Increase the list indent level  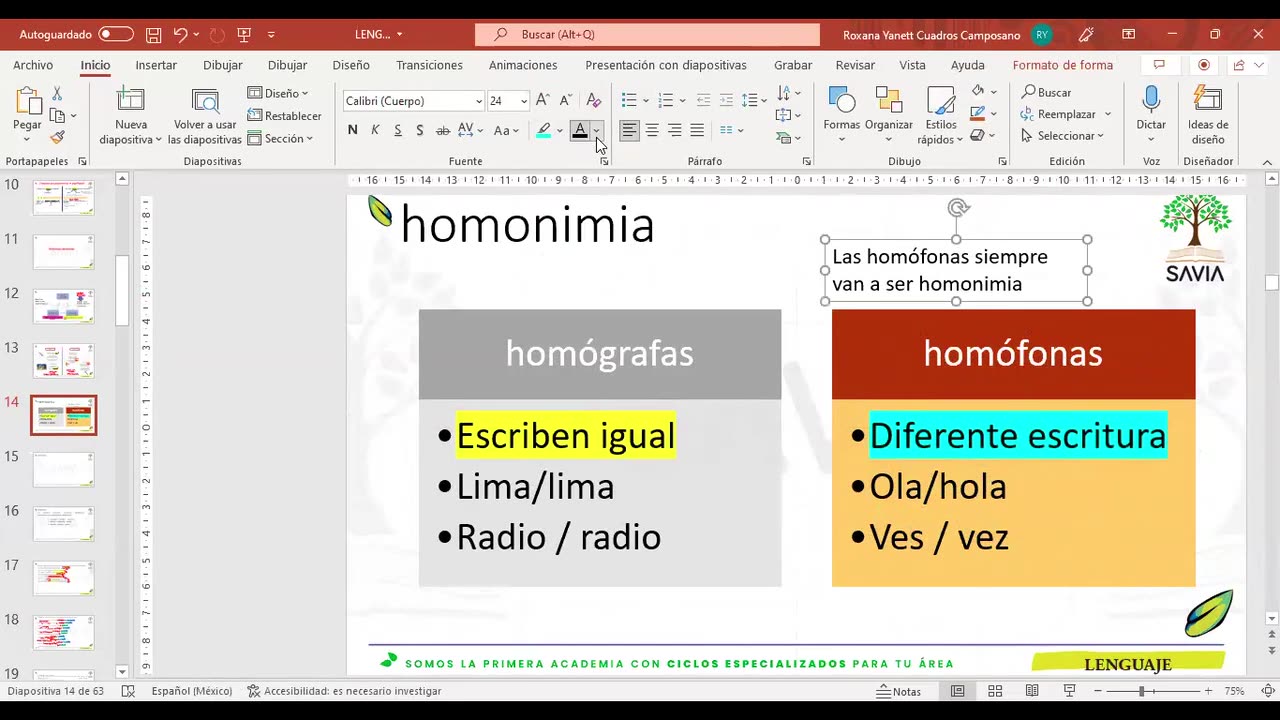coord(726,100)
